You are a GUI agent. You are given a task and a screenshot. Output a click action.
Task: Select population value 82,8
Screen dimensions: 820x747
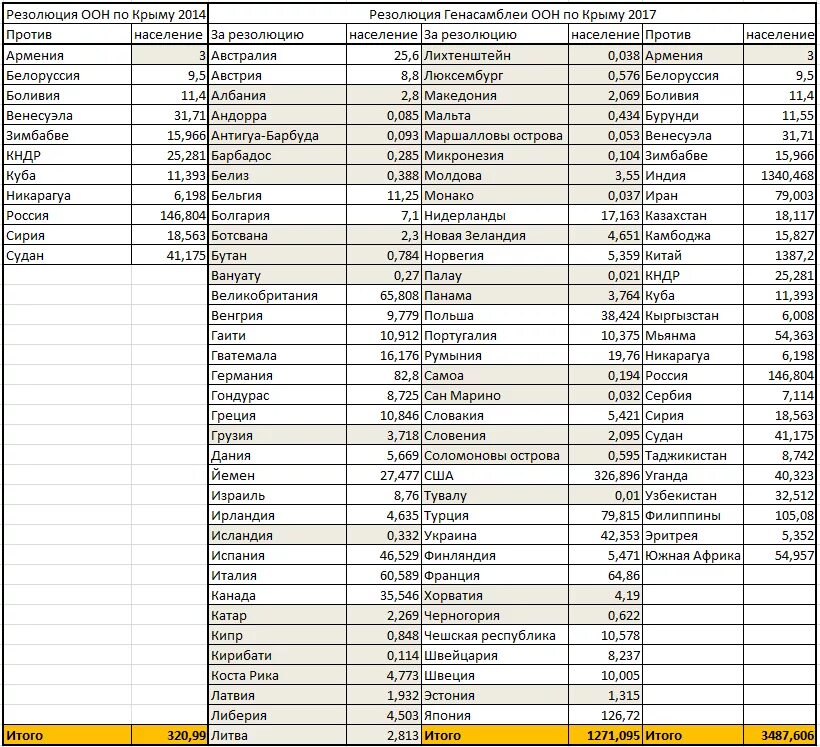[x=384, y=375]
